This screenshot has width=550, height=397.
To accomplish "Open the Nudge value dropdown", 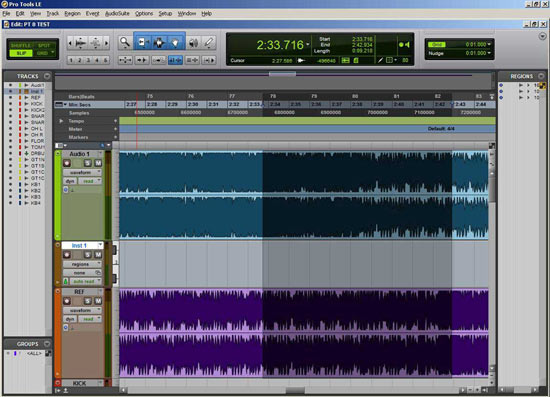I will (x=489, y=53).
